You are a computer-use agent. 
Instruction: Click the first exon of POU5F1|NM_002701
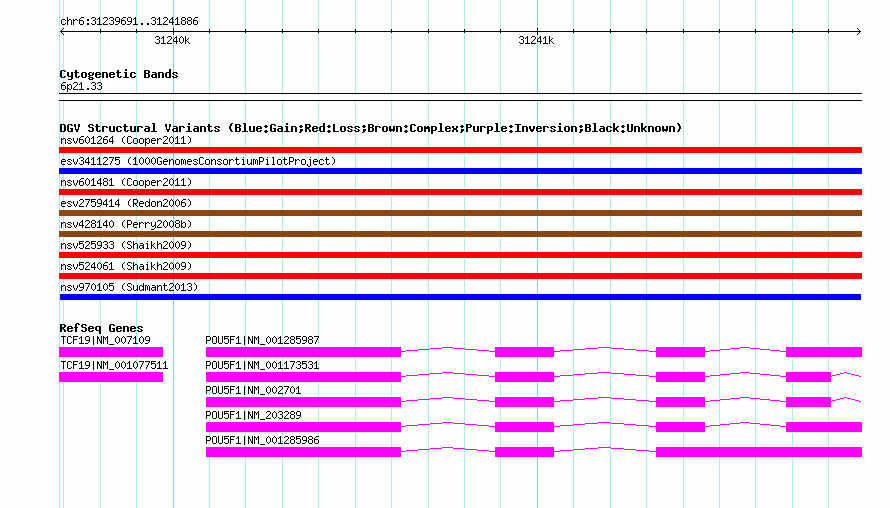click(303, 402)
